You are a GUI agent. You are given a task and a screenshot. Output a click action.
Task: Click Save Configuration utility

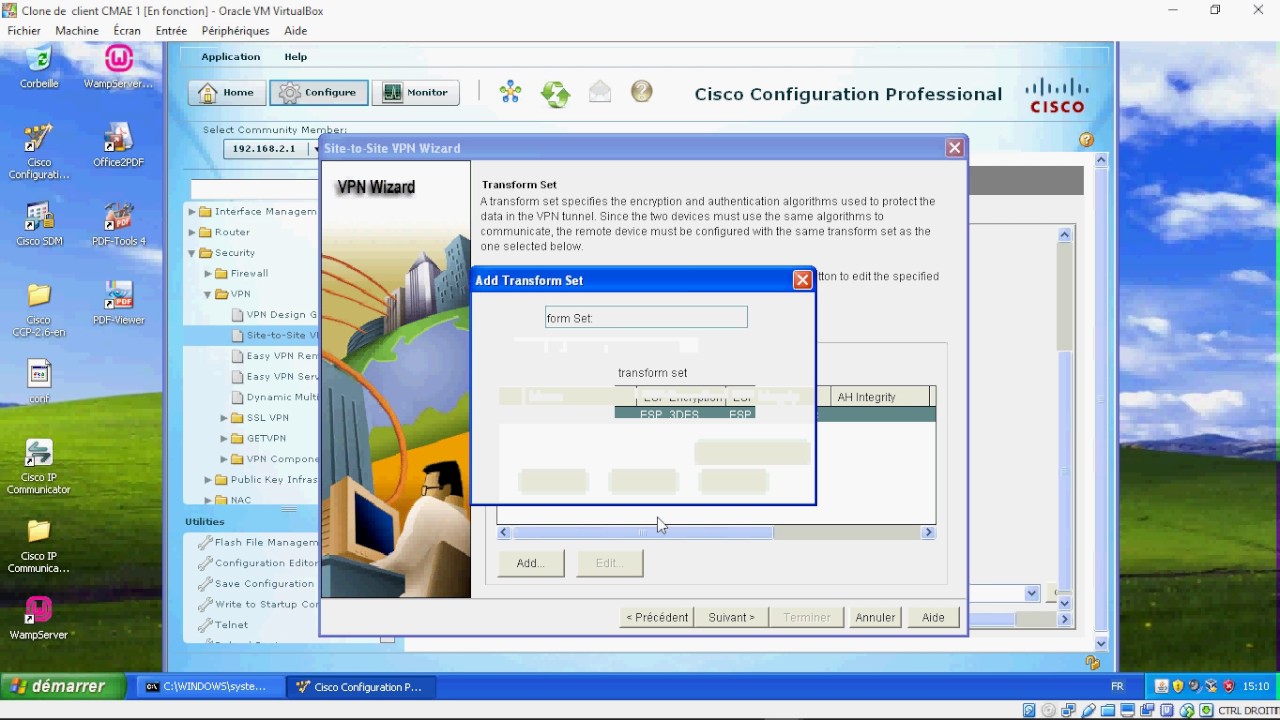click(257, 584)
